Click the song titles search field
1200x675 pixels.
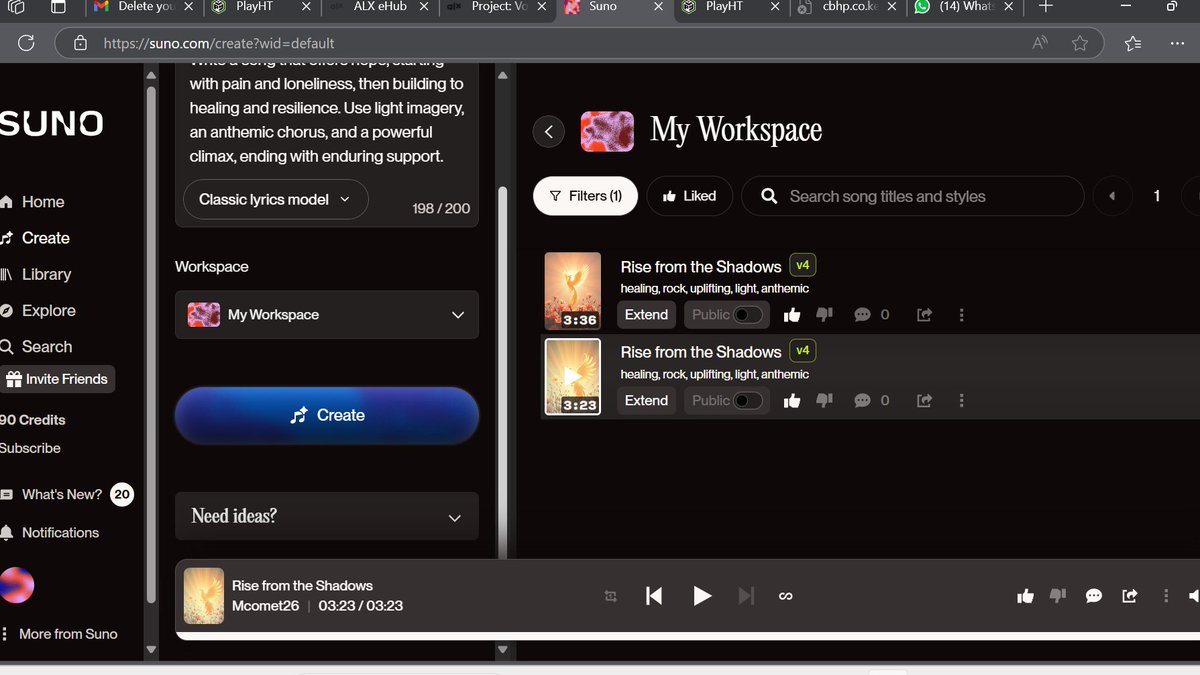click(x=912, y=196)
